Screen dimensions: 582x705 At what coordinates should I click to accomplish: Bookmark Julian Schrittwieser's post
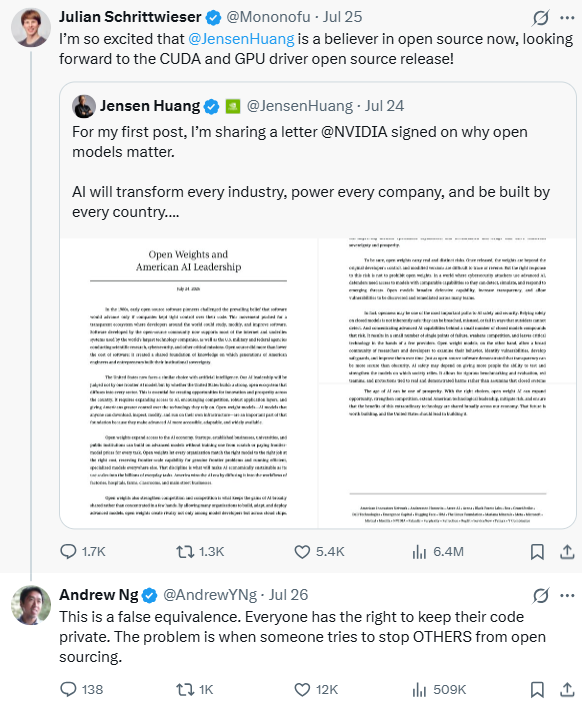coord(537,552)
